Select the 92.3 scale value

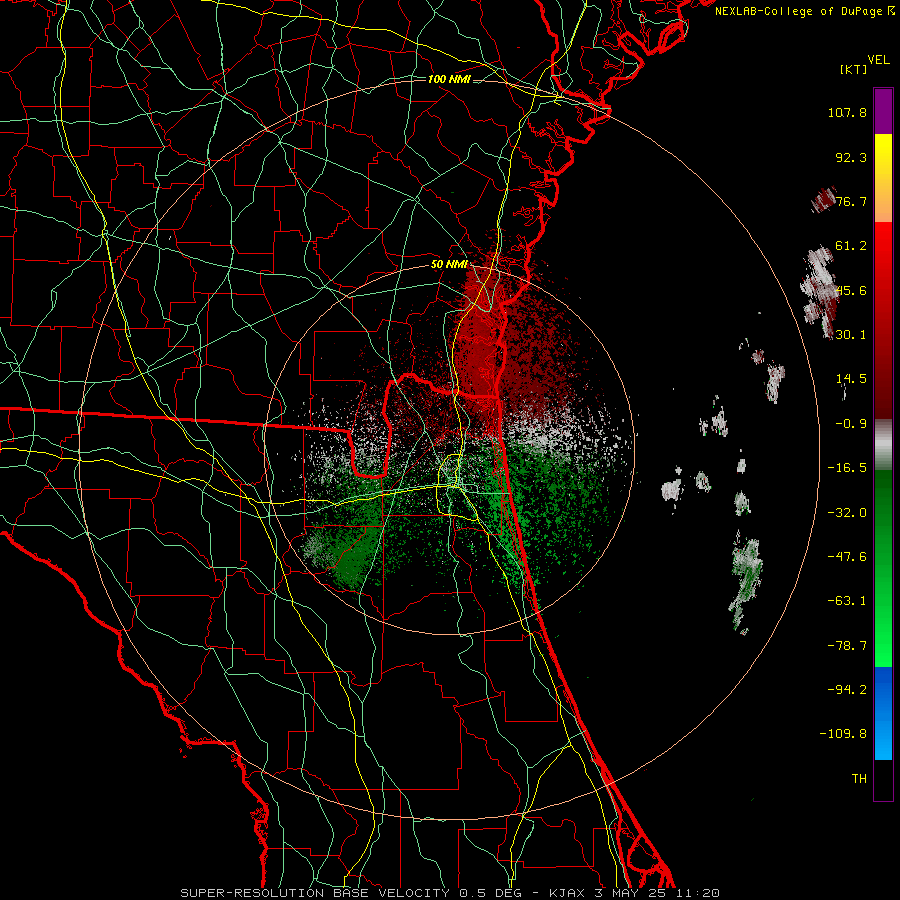tap(851, 157)
